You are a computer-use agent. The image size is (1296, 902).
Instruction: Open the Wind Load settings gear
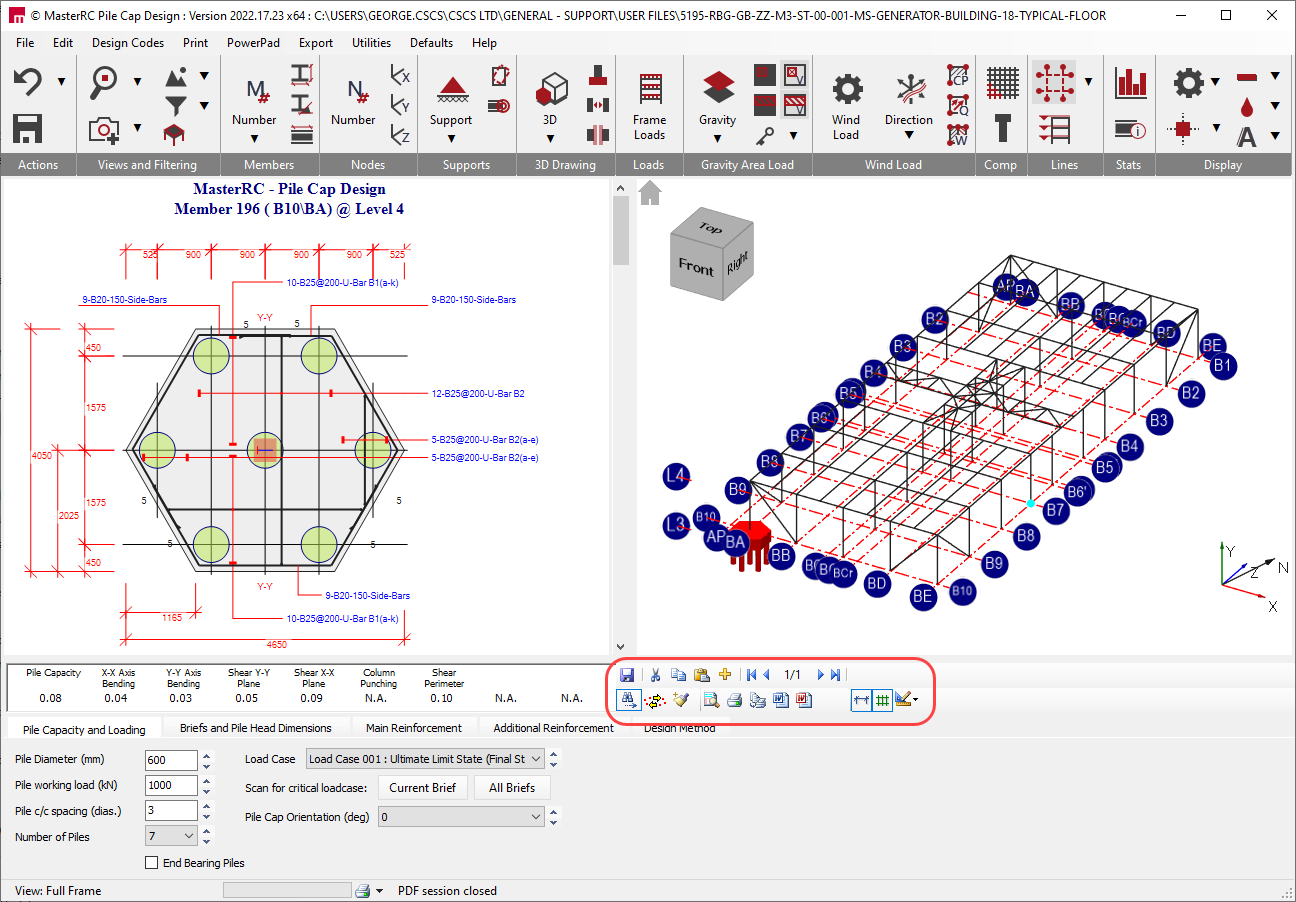pyautogui.click(x=847, y=90)
